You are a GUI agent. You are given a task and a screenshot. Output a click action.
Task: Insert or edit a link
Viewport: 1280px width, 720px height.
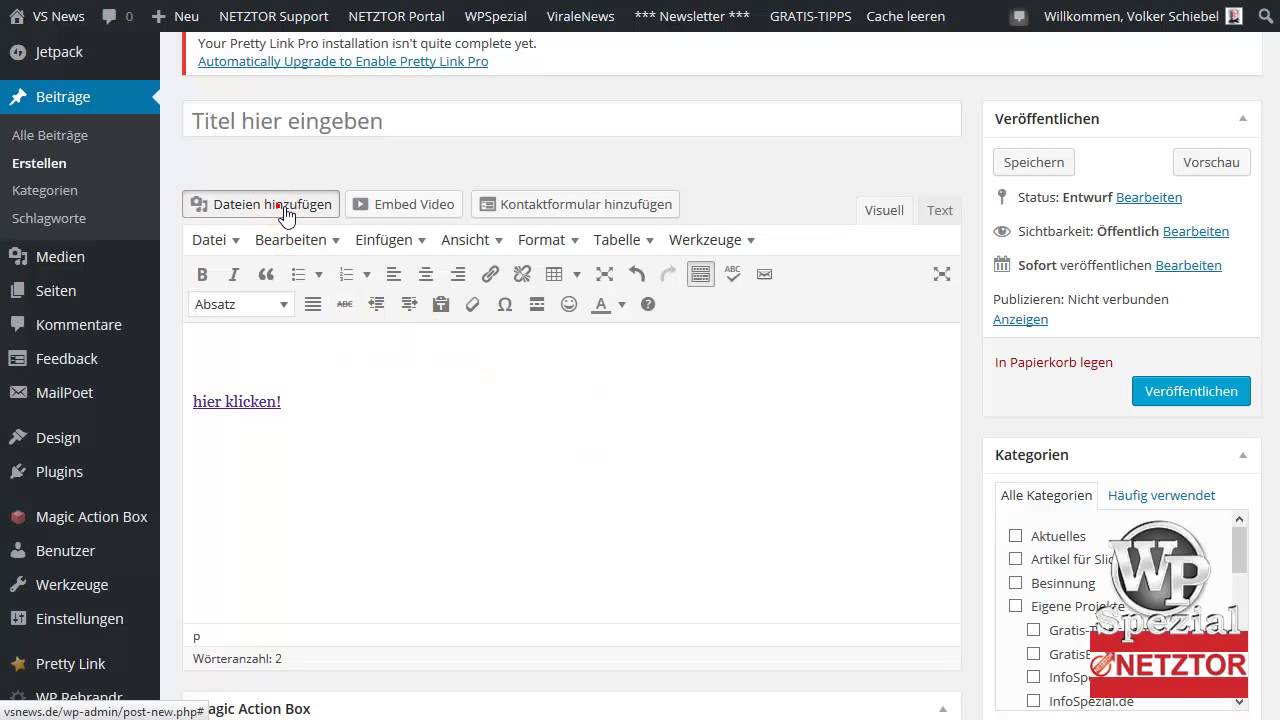(x=490, y=274)
